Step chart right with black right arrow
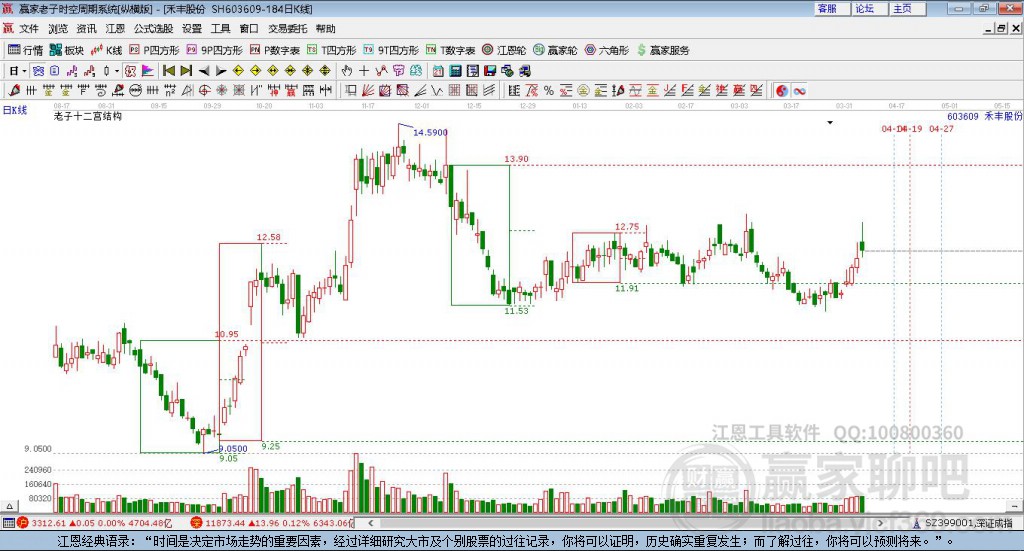 click(x=221, y=71)
